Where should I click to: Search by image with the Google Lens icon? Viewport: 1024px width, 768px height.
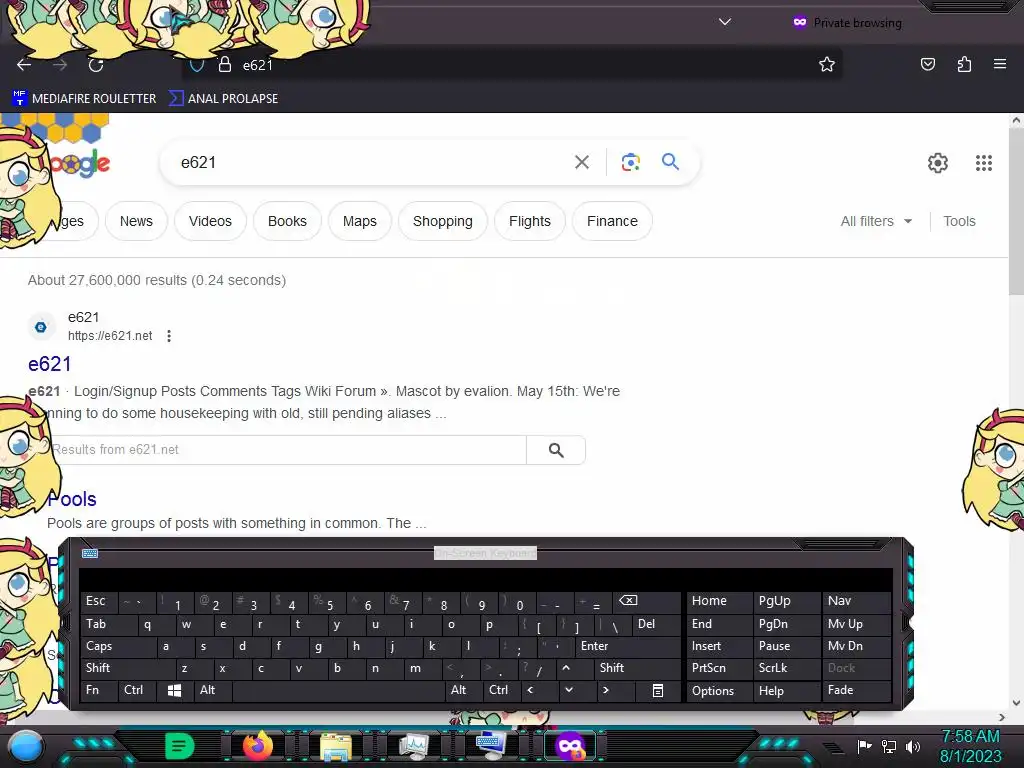pyautogui.click(x=630, y=162)
